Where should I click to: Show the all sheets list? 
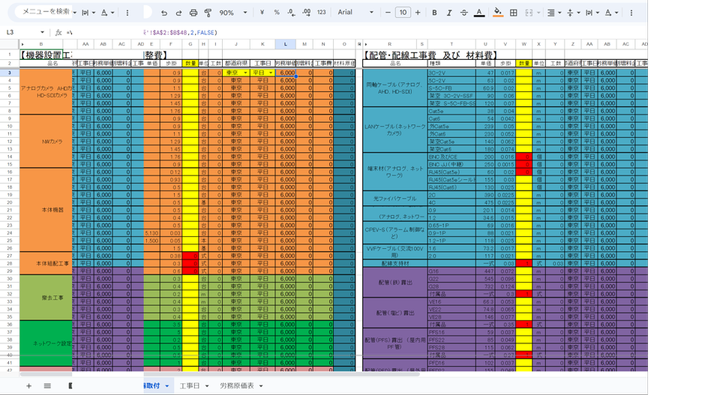[47, 386]
